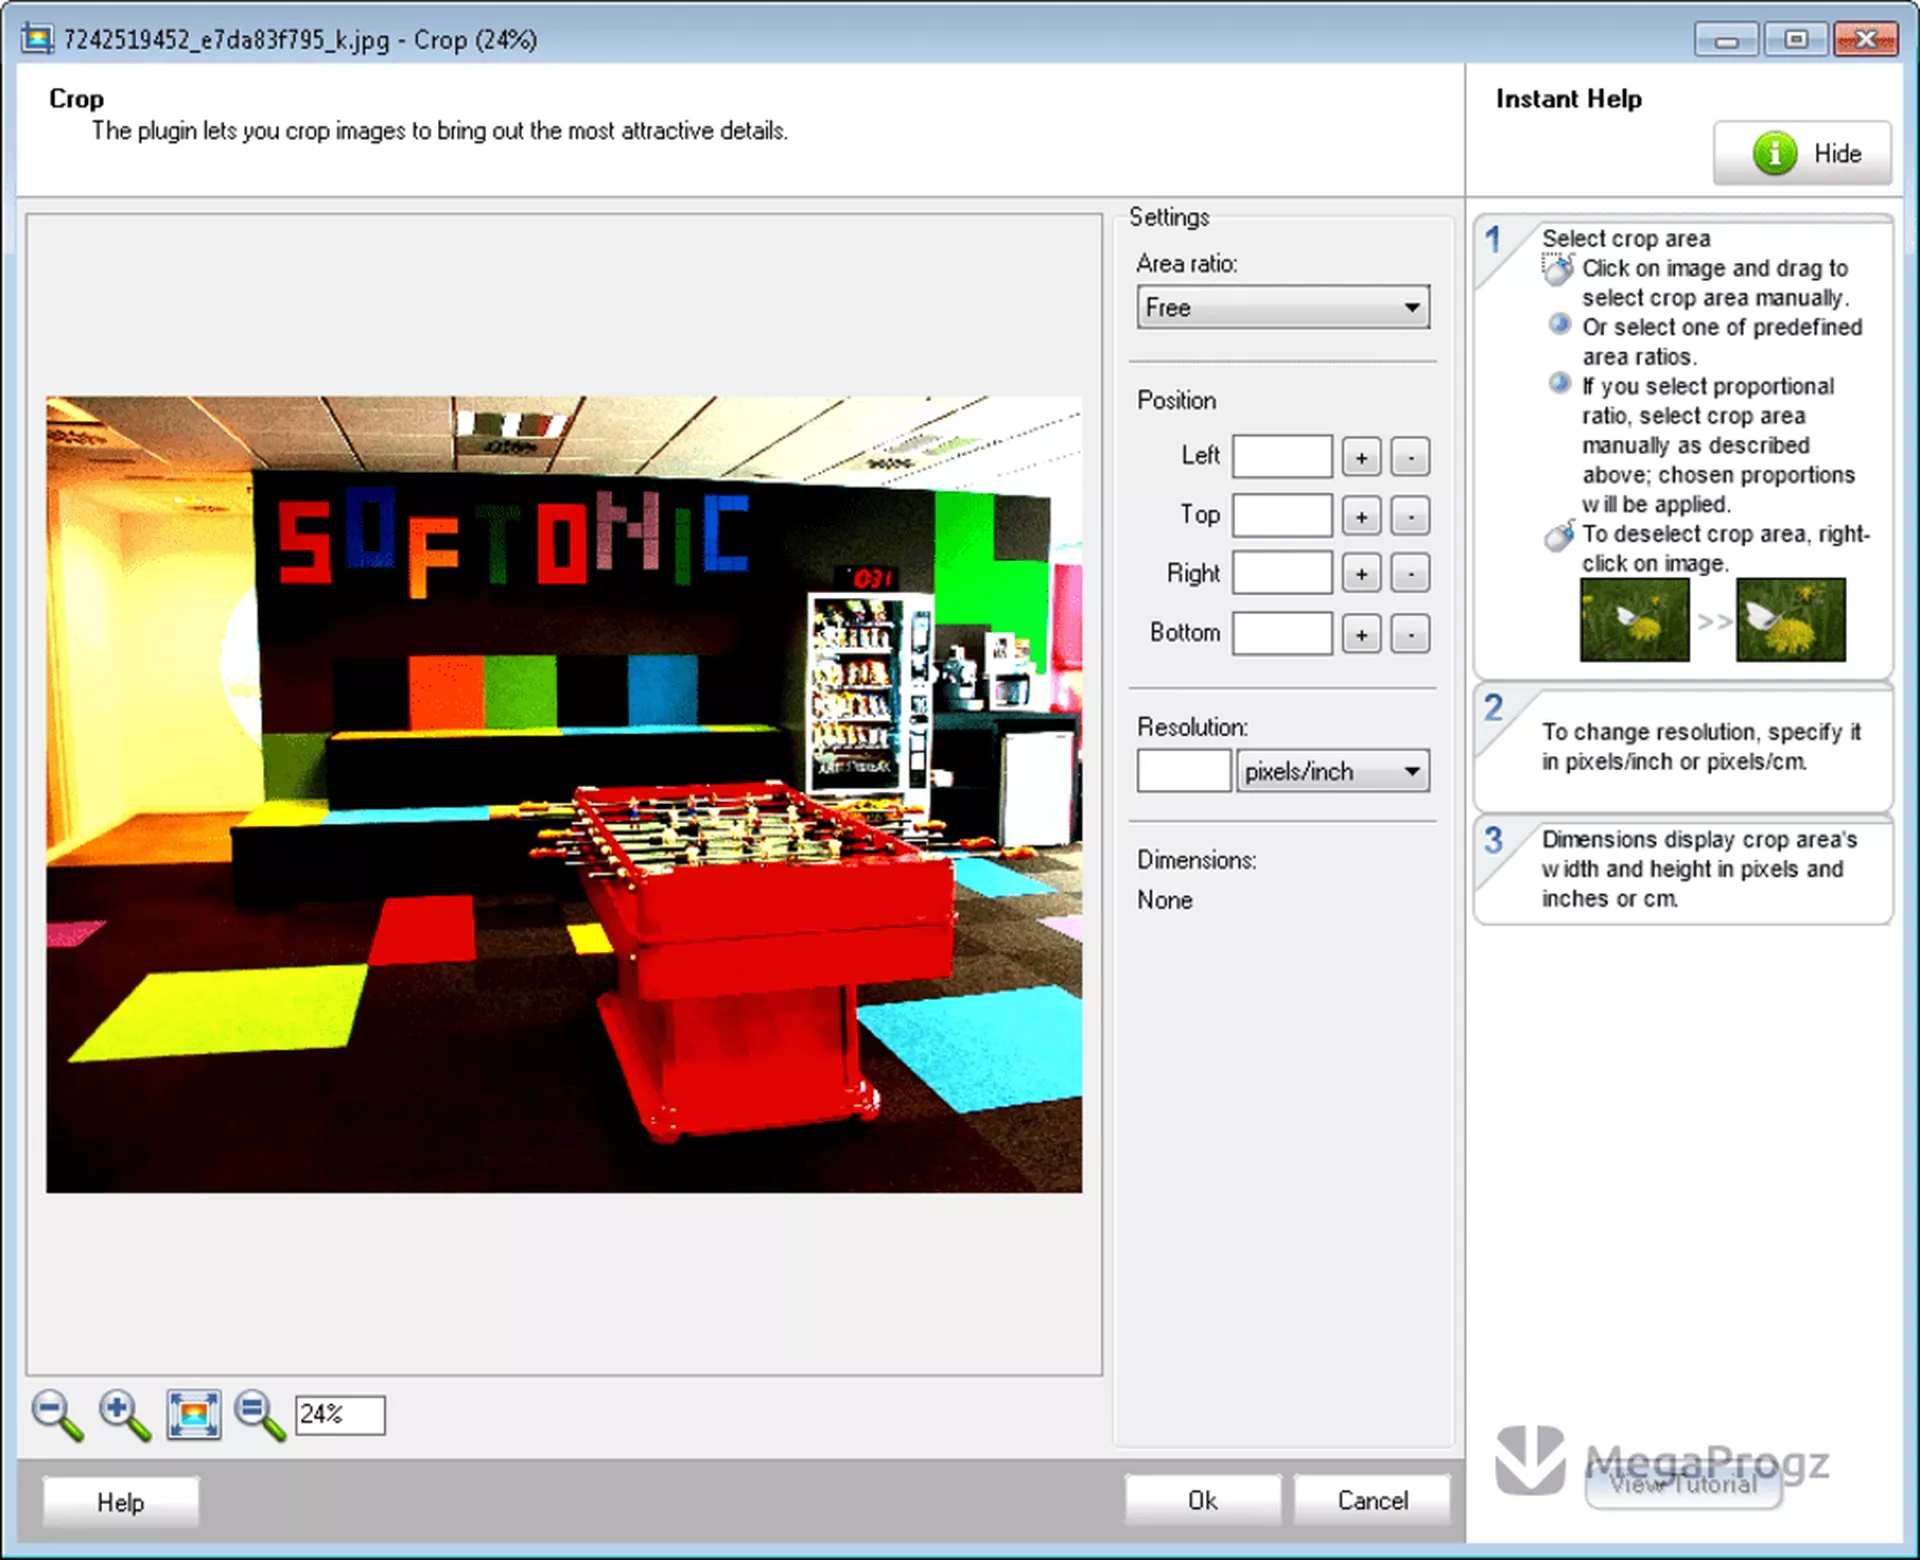This screenshot has width=1920, height=1560.
Task: Click the 'To change resolution' help text
Action: (x=1701, y=746)
